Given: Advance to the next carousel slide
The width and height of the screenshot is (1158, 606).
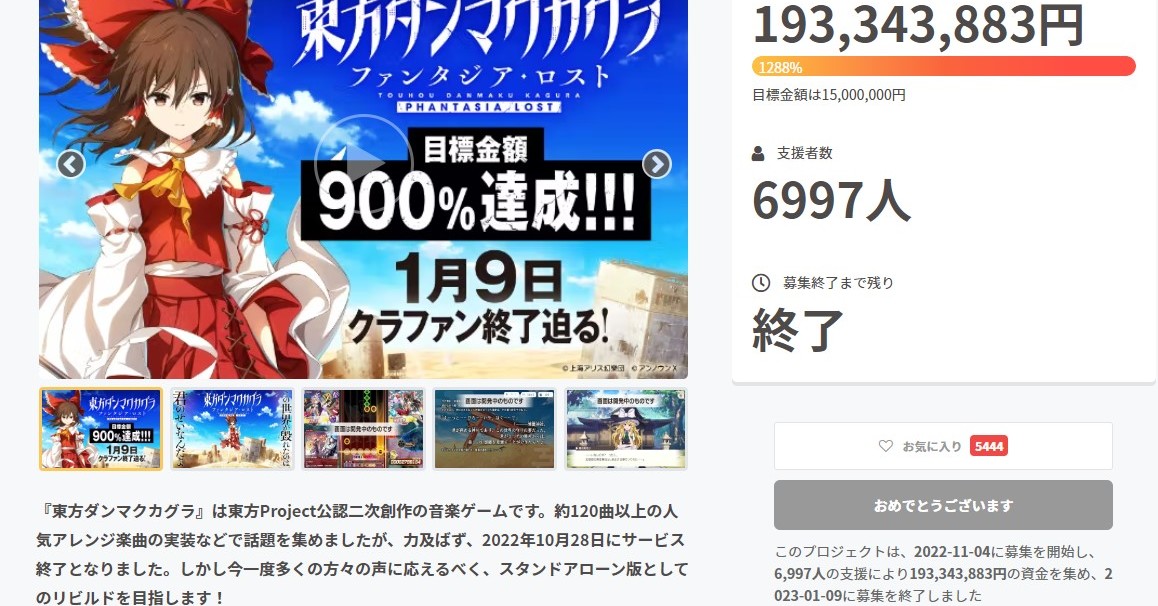Looking at the screenshot, I should pyautogui.click(x=657, y=164).
